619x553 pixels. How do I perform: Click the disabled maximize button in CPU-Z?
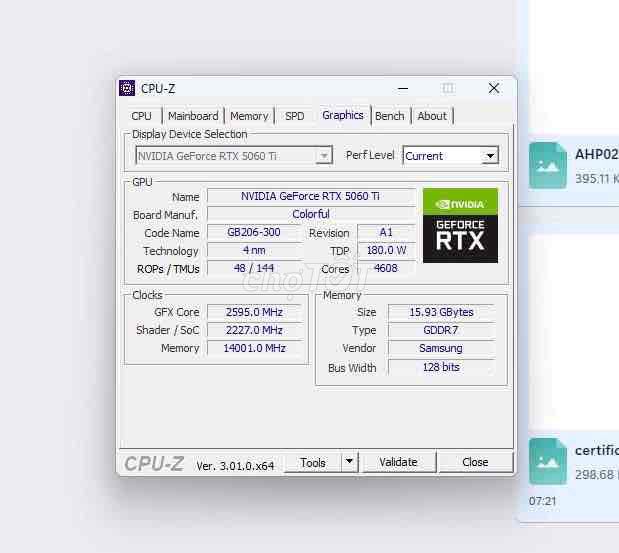click(x=448, y=88)
